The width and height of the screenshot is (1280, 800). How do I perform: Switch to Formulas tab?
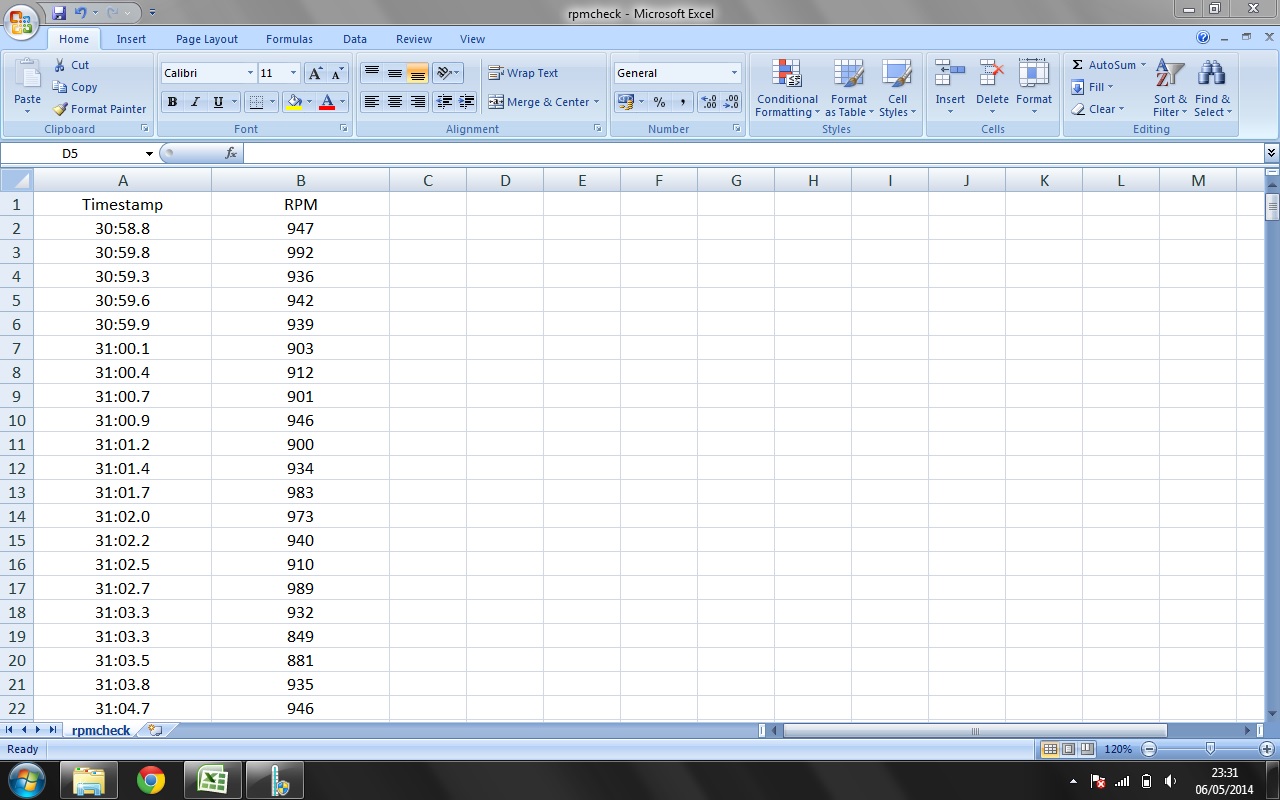pos(289,39)
